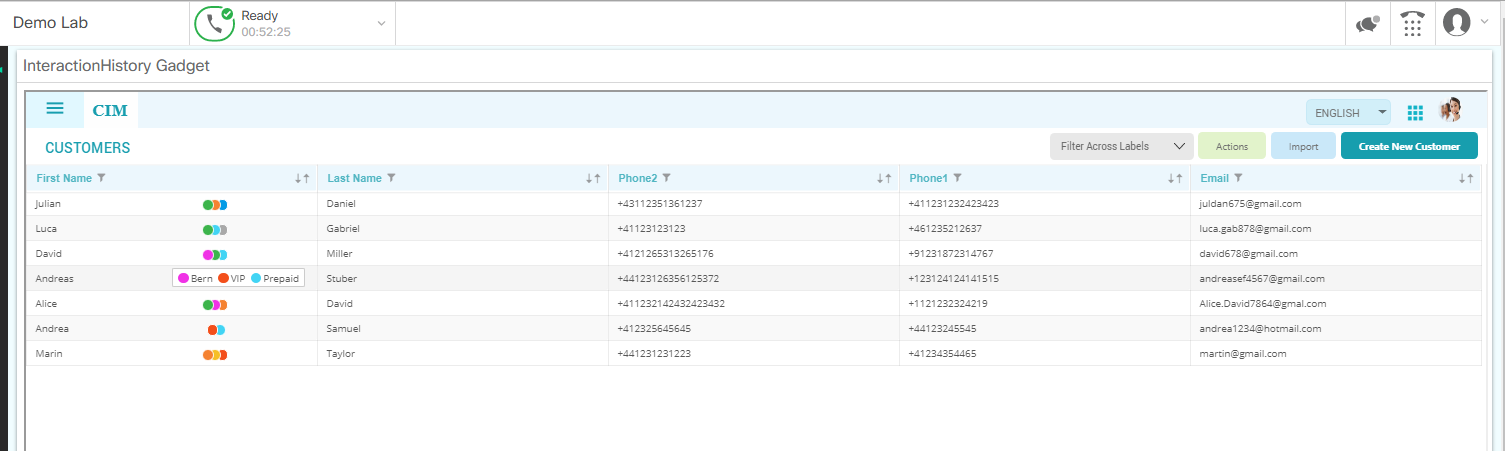
Task: Click email andrea1234@hotmail.com
Action: 1260,328
